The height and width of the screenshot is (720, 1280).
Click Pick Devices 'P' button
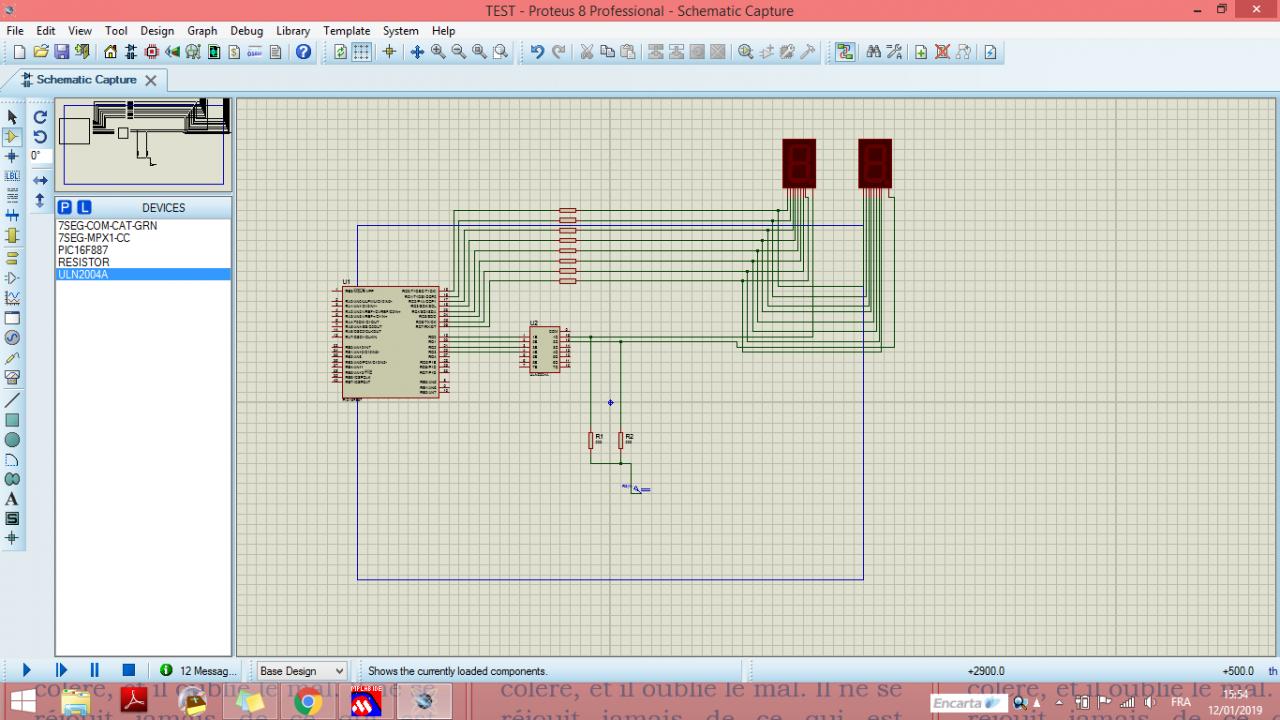click(x=65, y=208)
